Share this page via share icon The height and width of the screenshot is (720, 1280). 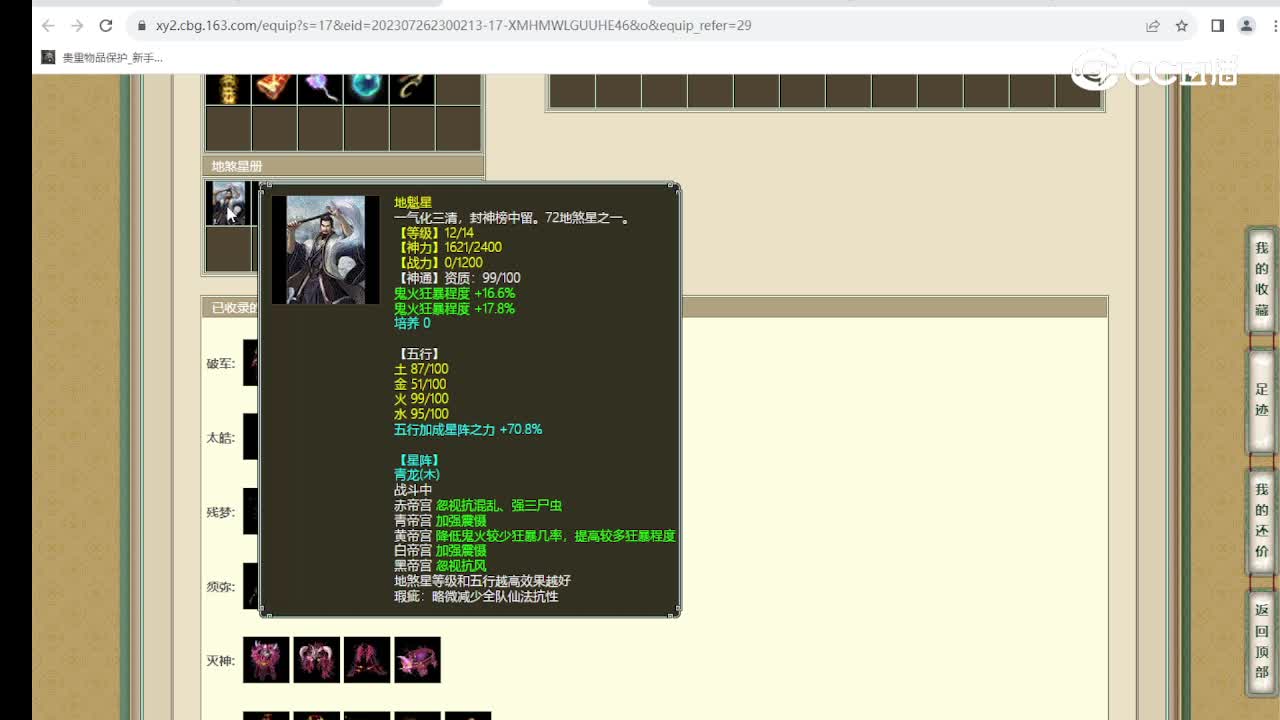pos(1153,26)
